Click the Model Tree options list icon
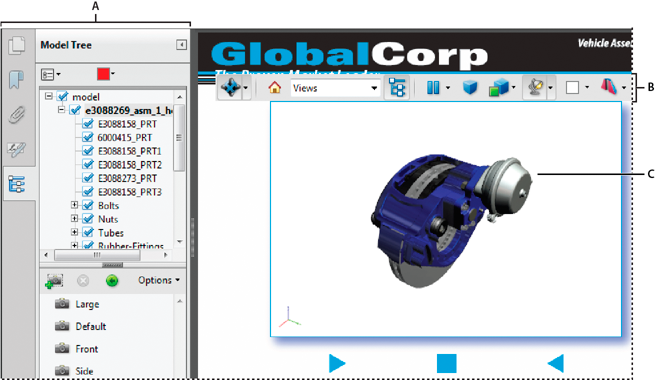Viewport: 655px width, 380px height. coord(47,75)
